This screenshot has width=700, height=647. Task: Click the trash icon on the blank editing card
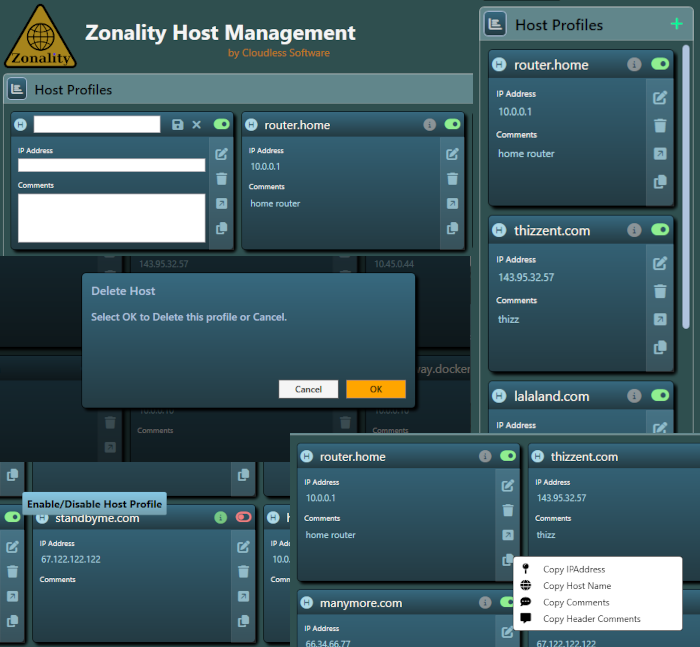pos(221,179)
